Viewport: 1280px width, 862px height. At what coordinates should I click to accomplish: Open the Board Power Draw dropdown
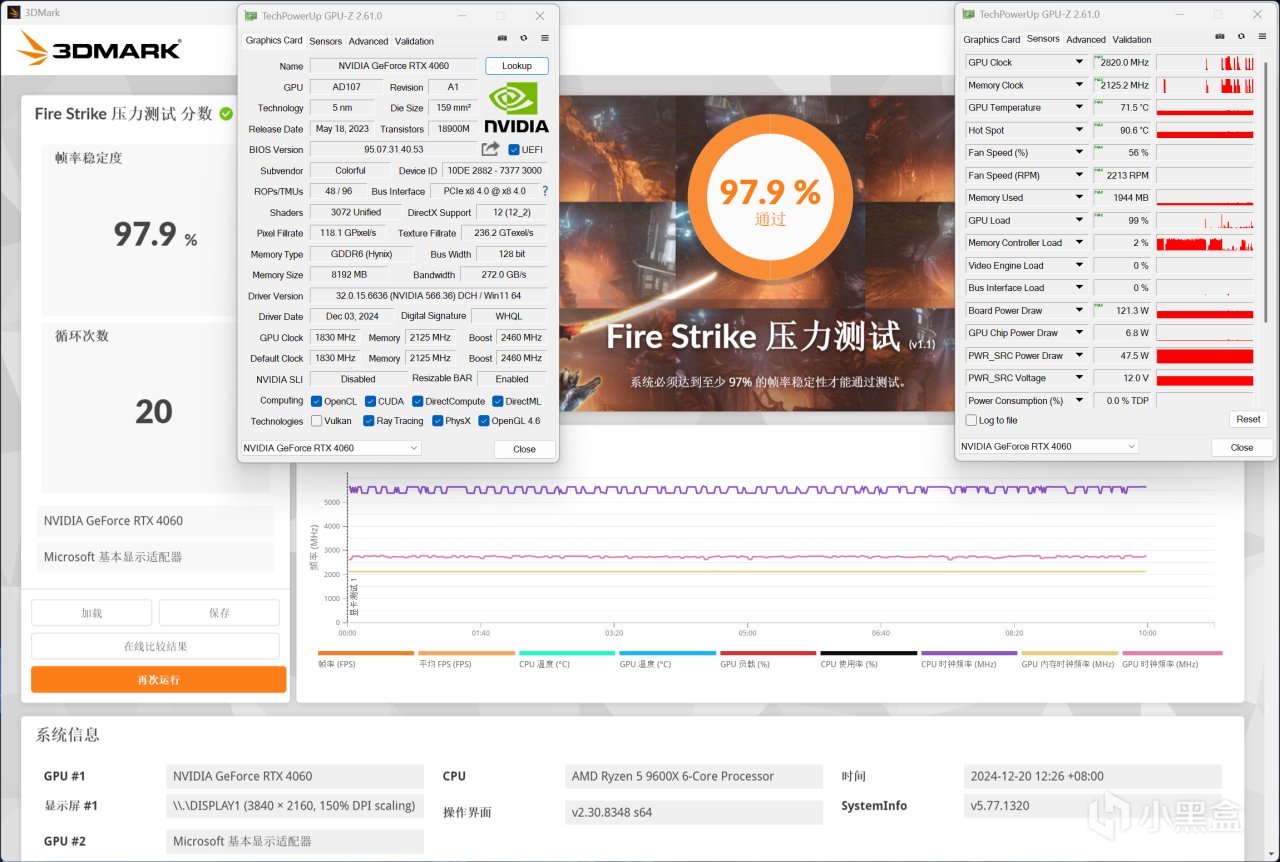1079,310
